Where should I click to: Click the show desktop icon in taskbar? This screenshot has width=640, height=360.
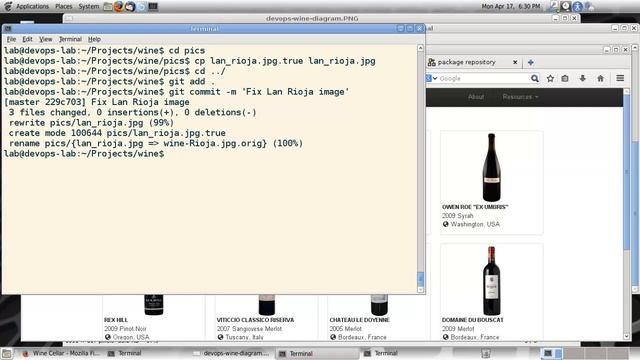[7, 353]
